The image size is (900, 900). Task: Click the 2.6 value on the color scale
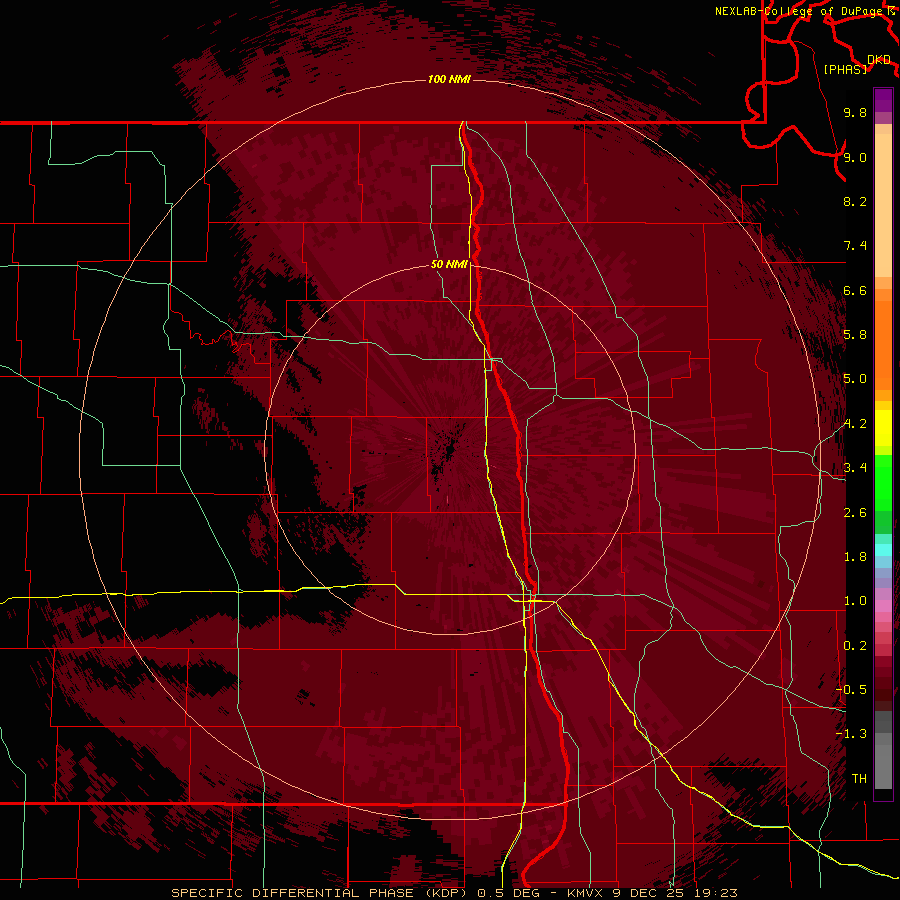click(855, 513)
